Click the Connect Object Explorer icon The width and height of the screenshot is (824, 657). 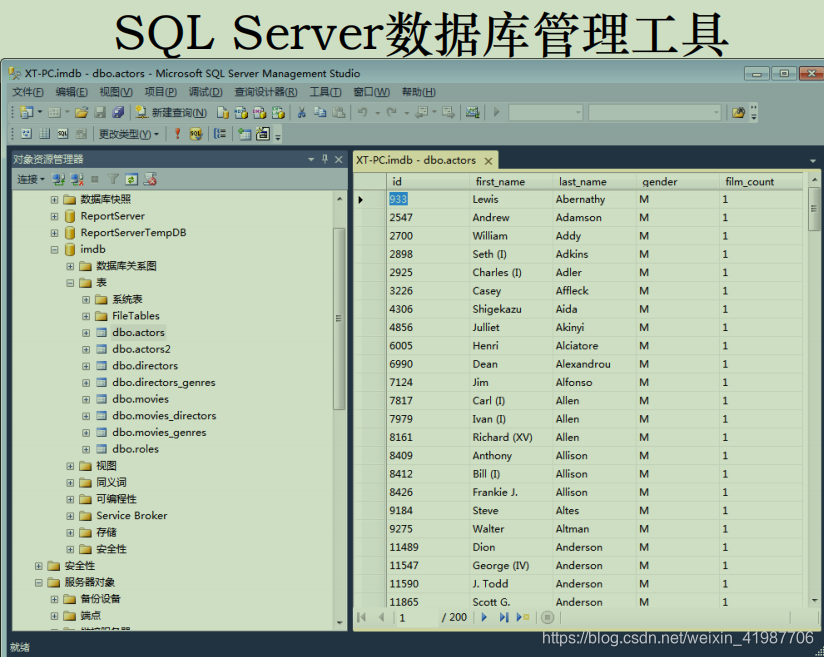tap(58, 180)
